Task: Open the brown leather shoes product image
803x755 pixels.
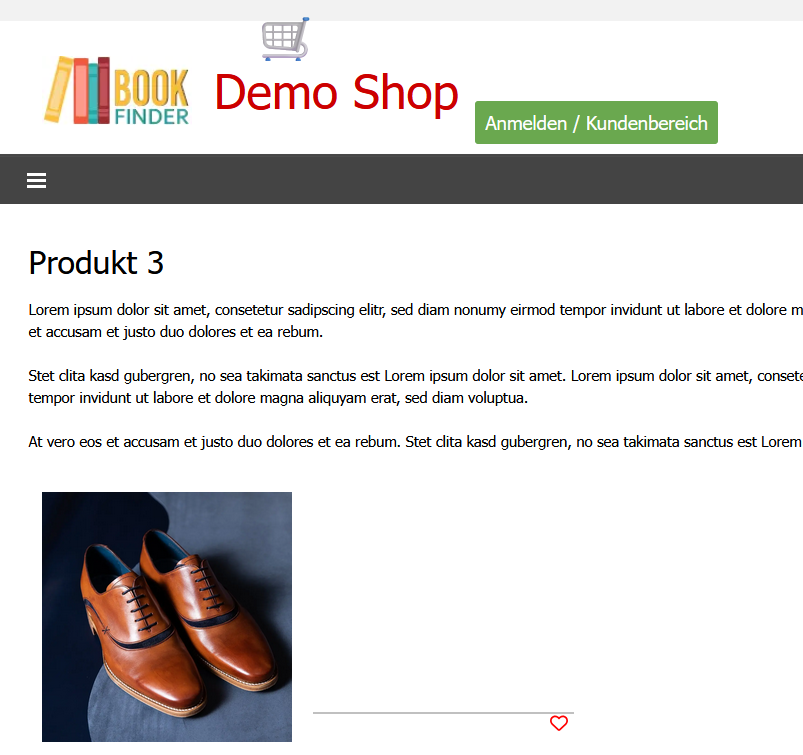Action: pos(167,617)
